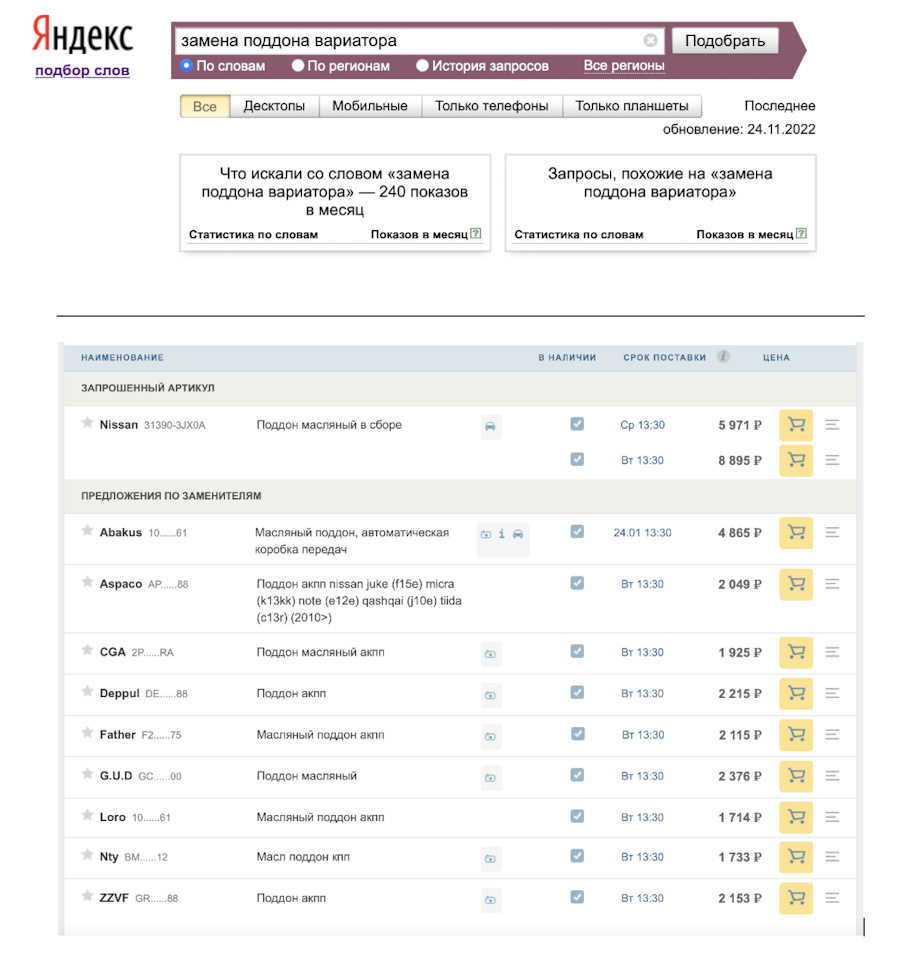Add ZZVF Поддон акпп to cart
Viewport: 901px width, 960px height.
(x=795, y=898)
